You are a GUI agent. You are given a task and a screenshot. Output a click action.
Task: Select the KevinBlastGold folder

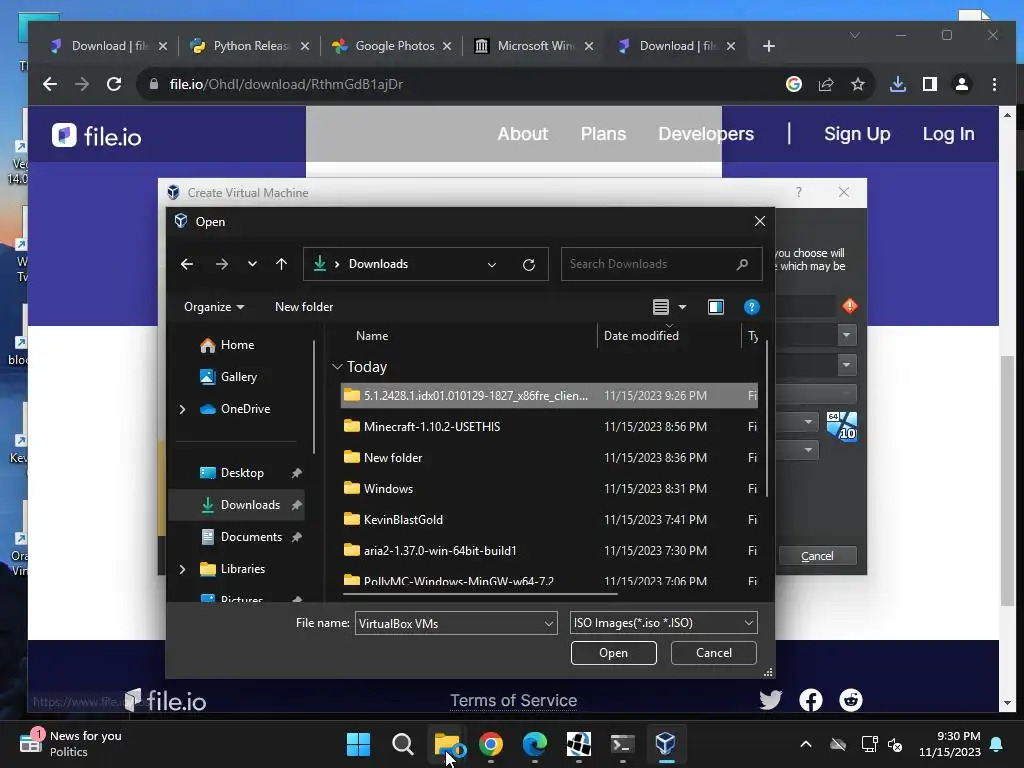point(549,520)
